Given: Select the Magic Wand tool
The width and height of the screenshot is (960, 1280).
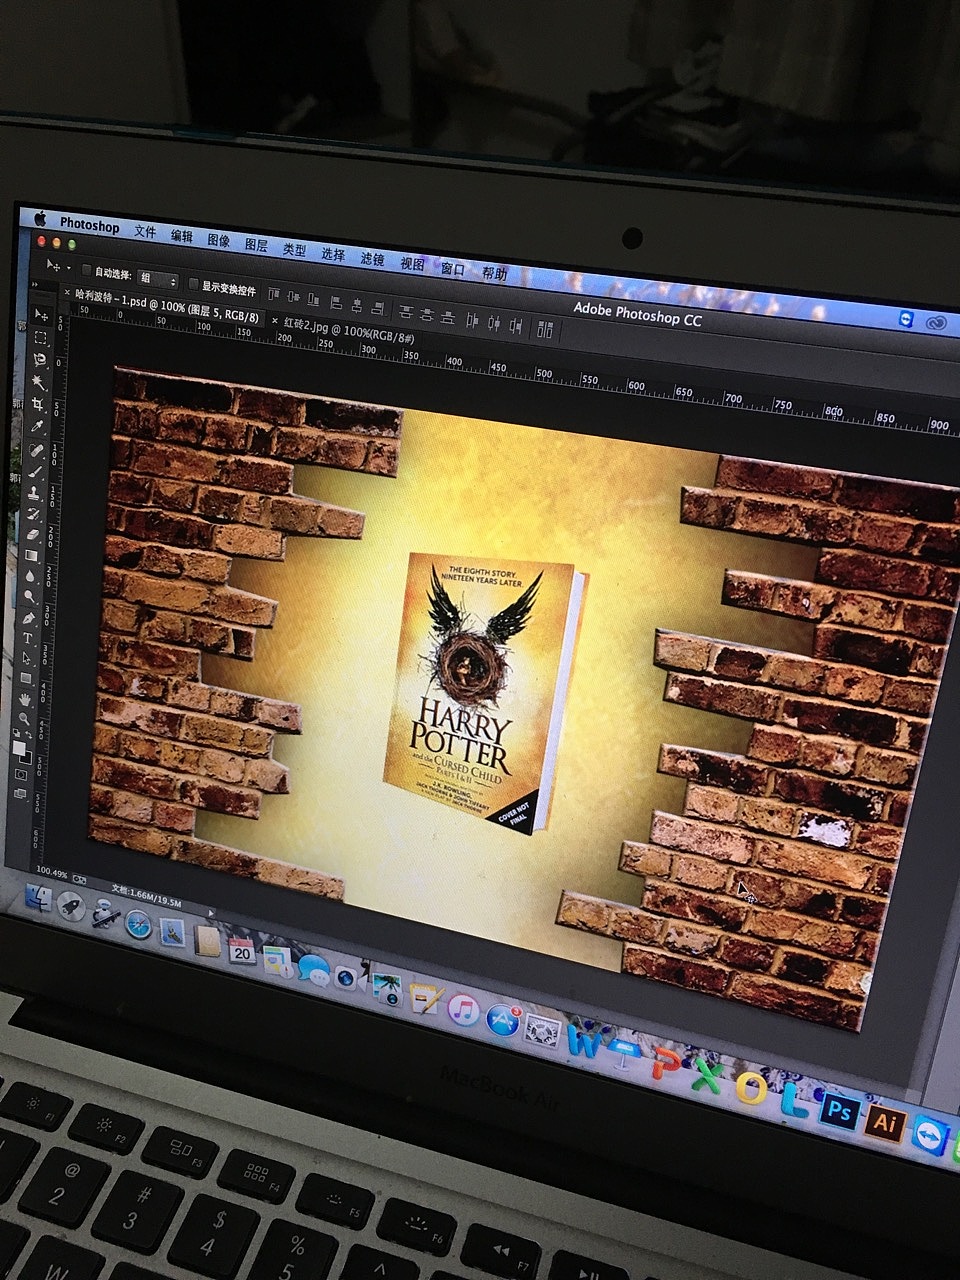Looking at the screenshot, I should (x=39, y=383).
